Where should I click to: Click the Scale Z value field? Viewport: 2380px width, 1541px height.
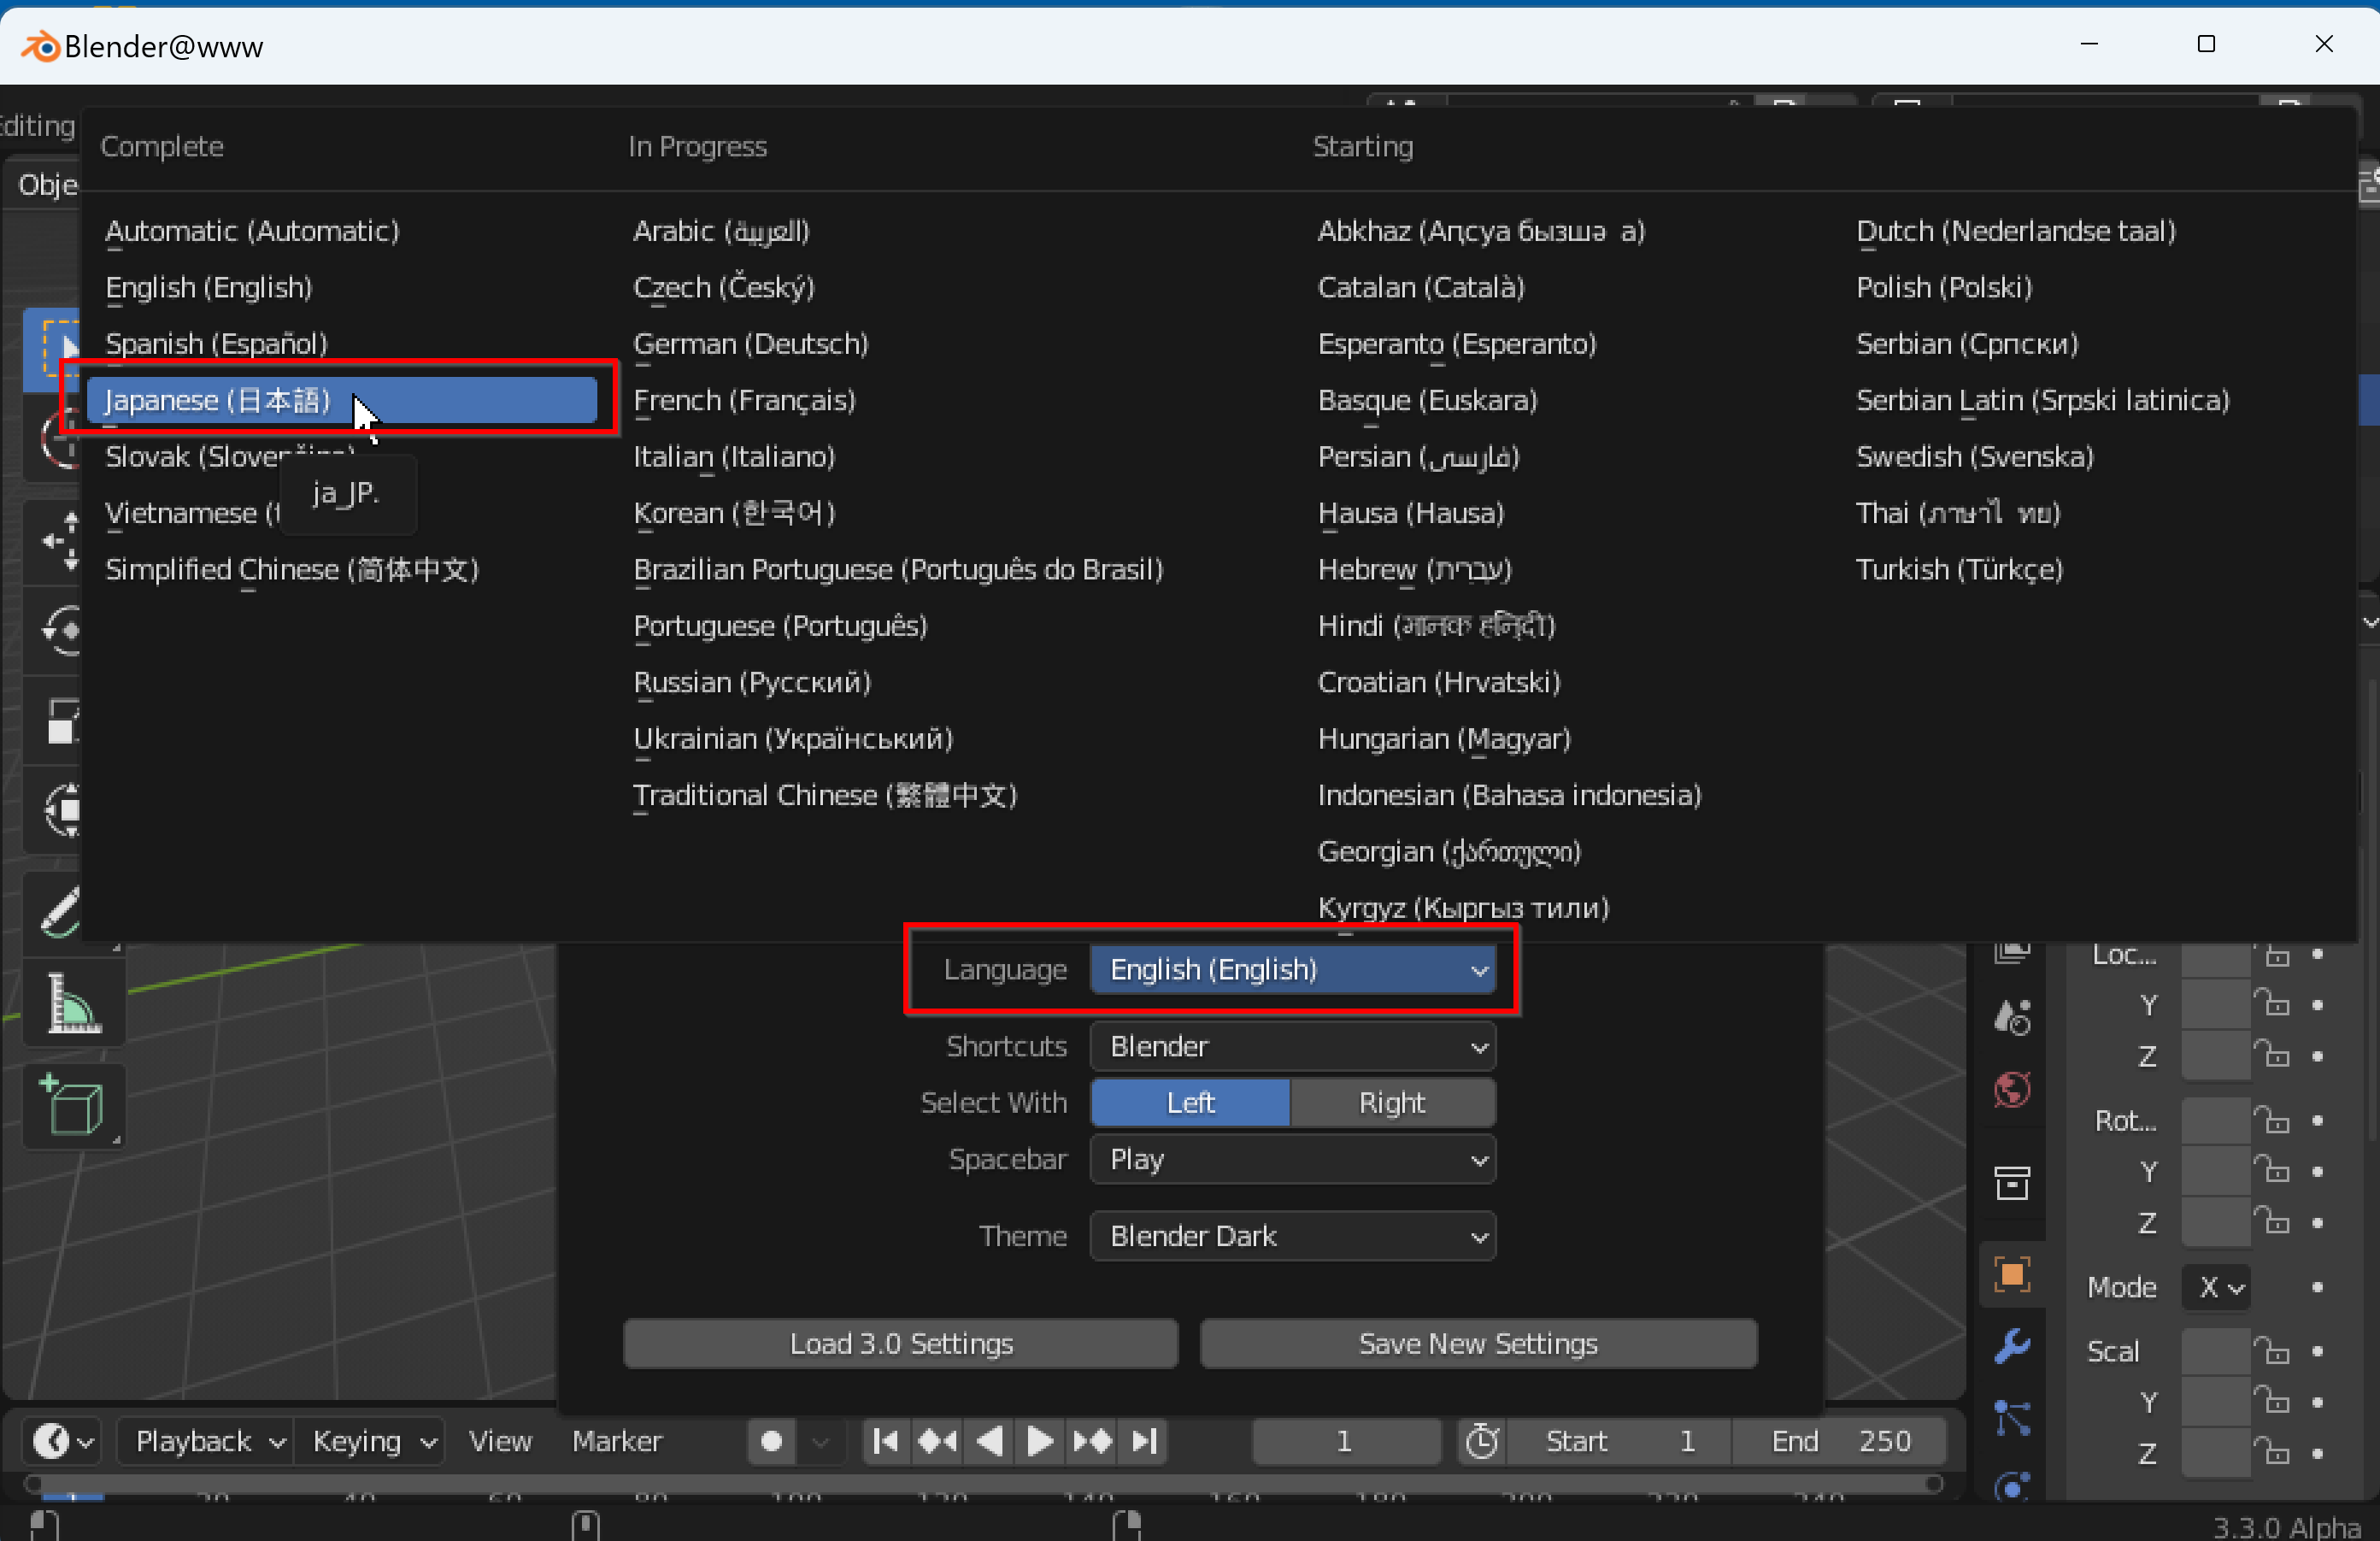[2216, 1453]
